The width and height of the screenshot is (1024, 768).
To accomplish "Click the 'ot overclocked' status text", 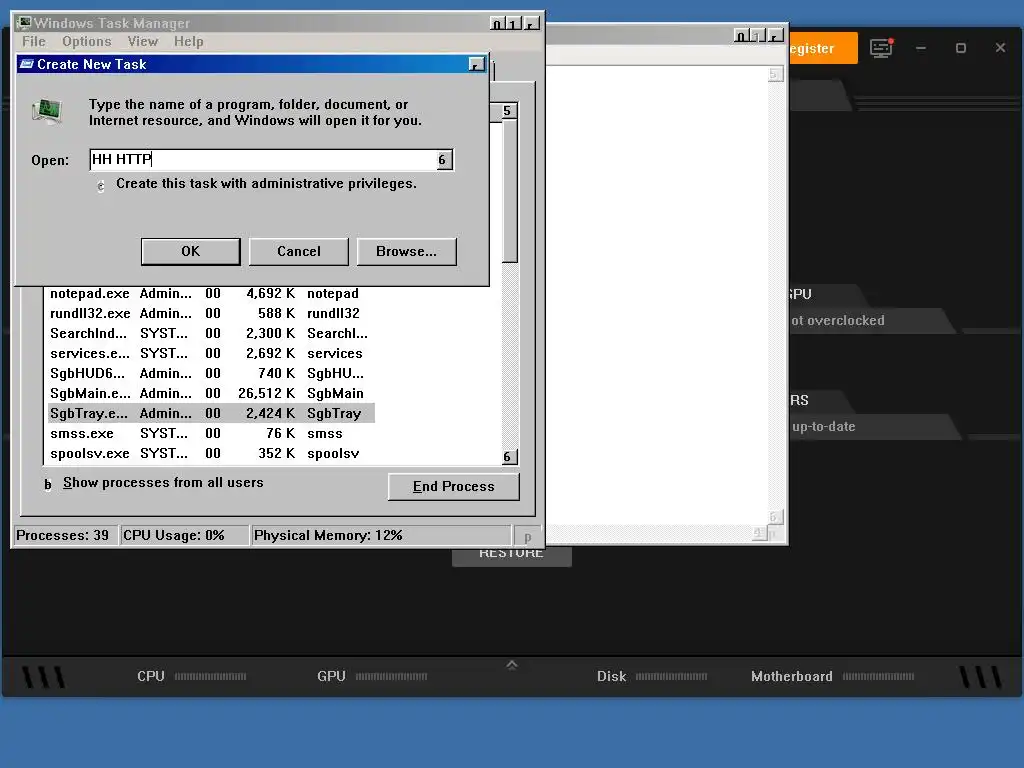I will (x=838, y=321).
